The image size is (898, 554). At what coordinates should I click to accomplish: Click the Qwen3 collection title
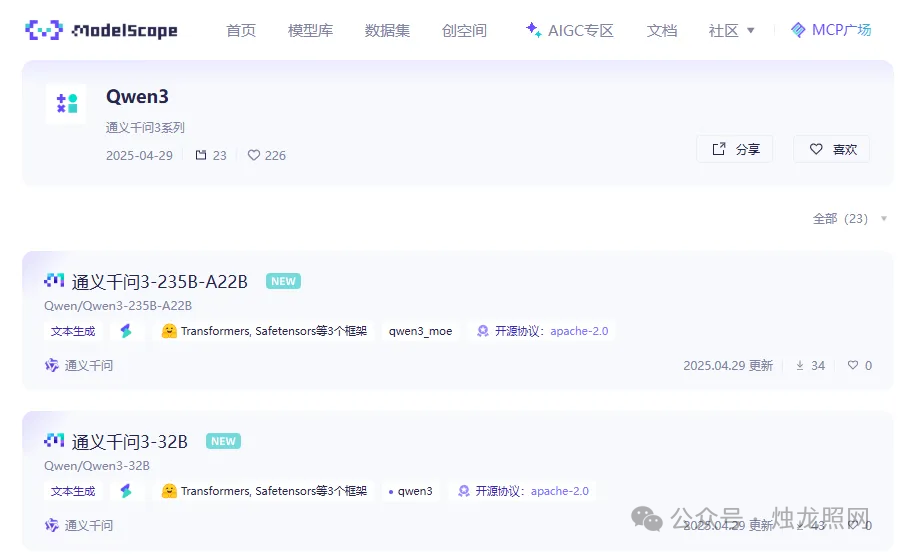137,96
